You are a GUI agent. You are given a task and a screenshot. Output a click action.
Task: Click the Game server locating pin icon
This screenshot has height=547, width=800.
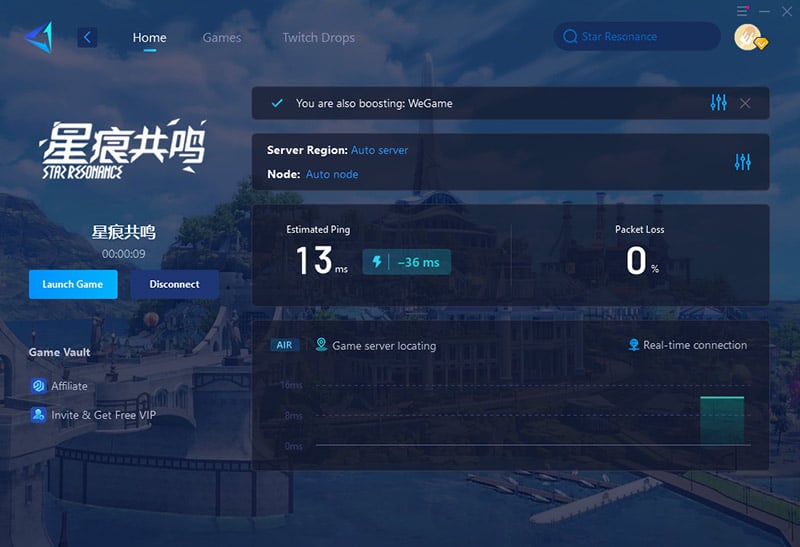point(321,344)
